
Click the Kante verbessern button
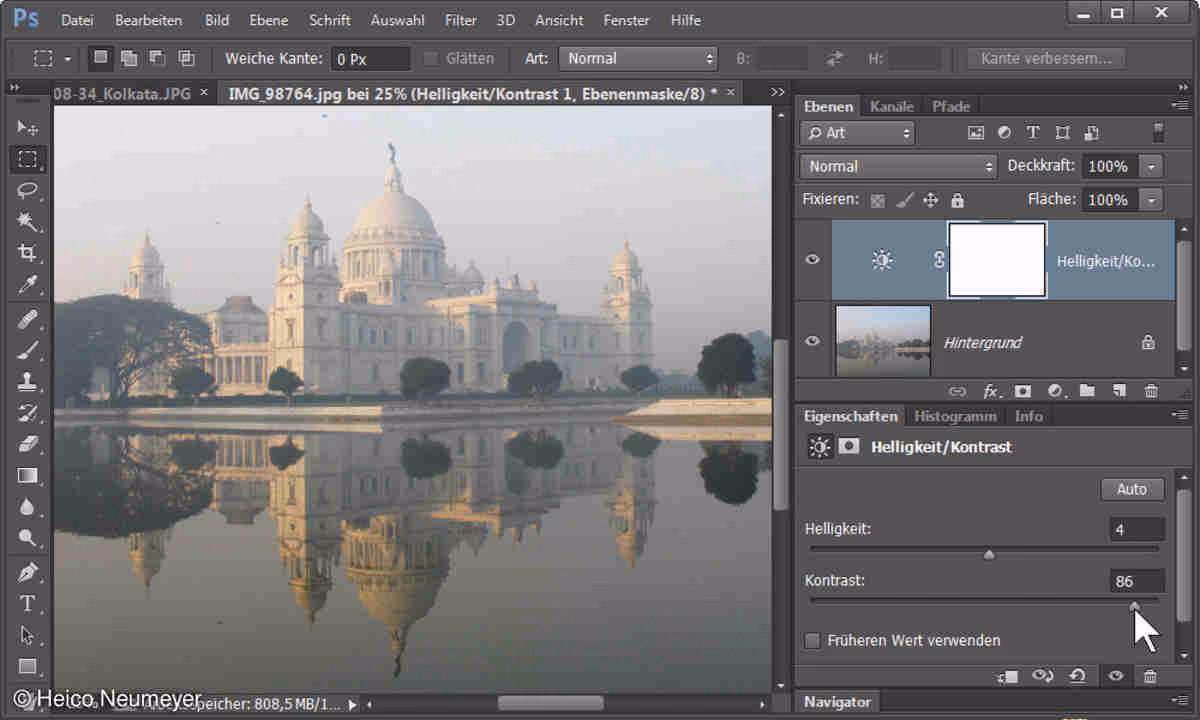point(1046,59)
